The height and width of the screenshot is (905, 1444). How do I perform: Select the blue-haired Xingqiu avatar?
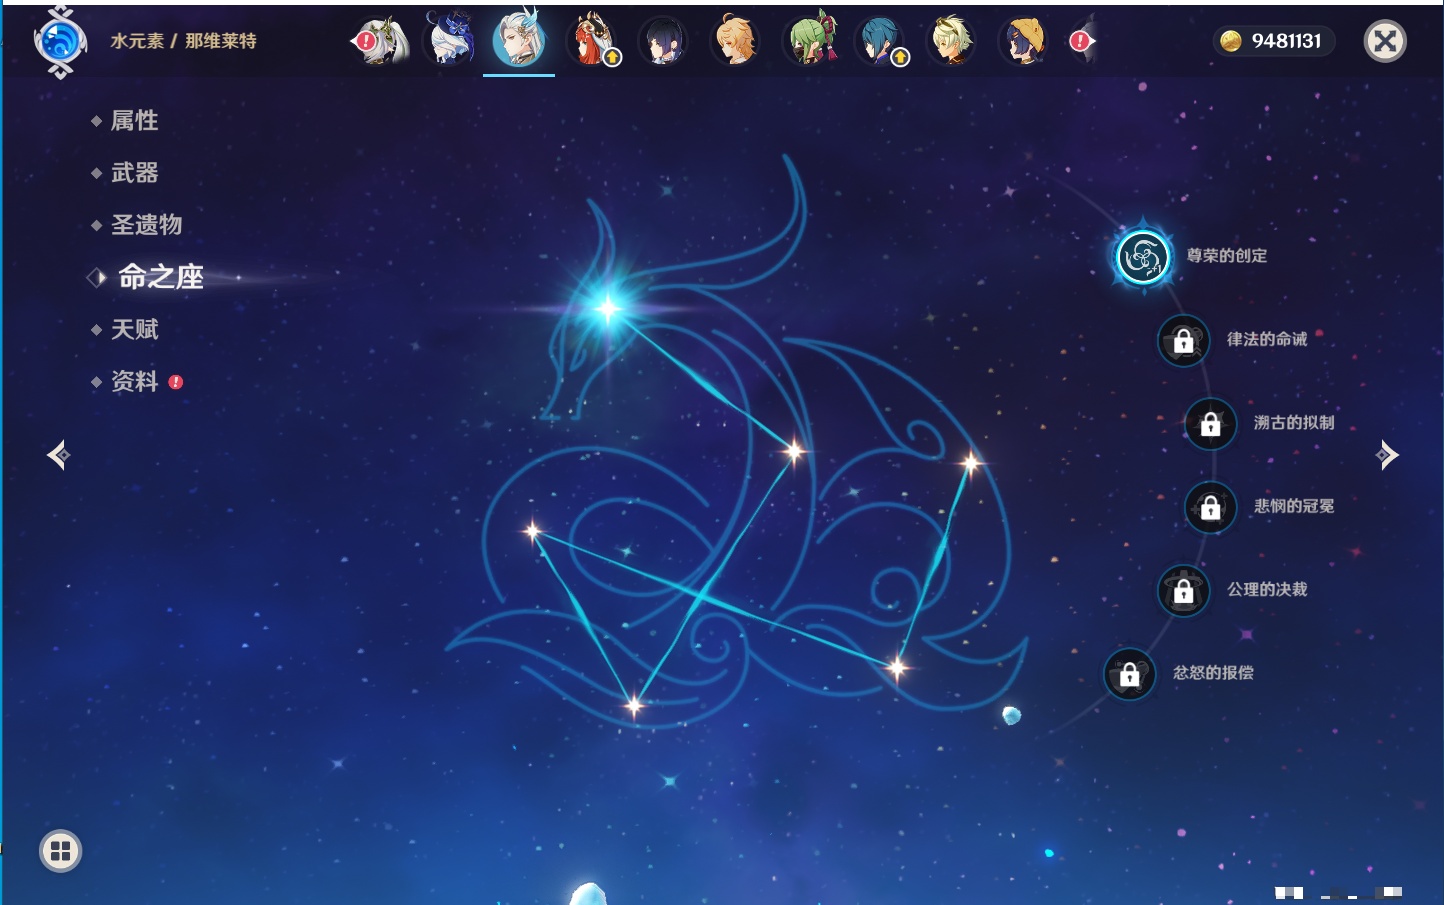coord(881,41)
